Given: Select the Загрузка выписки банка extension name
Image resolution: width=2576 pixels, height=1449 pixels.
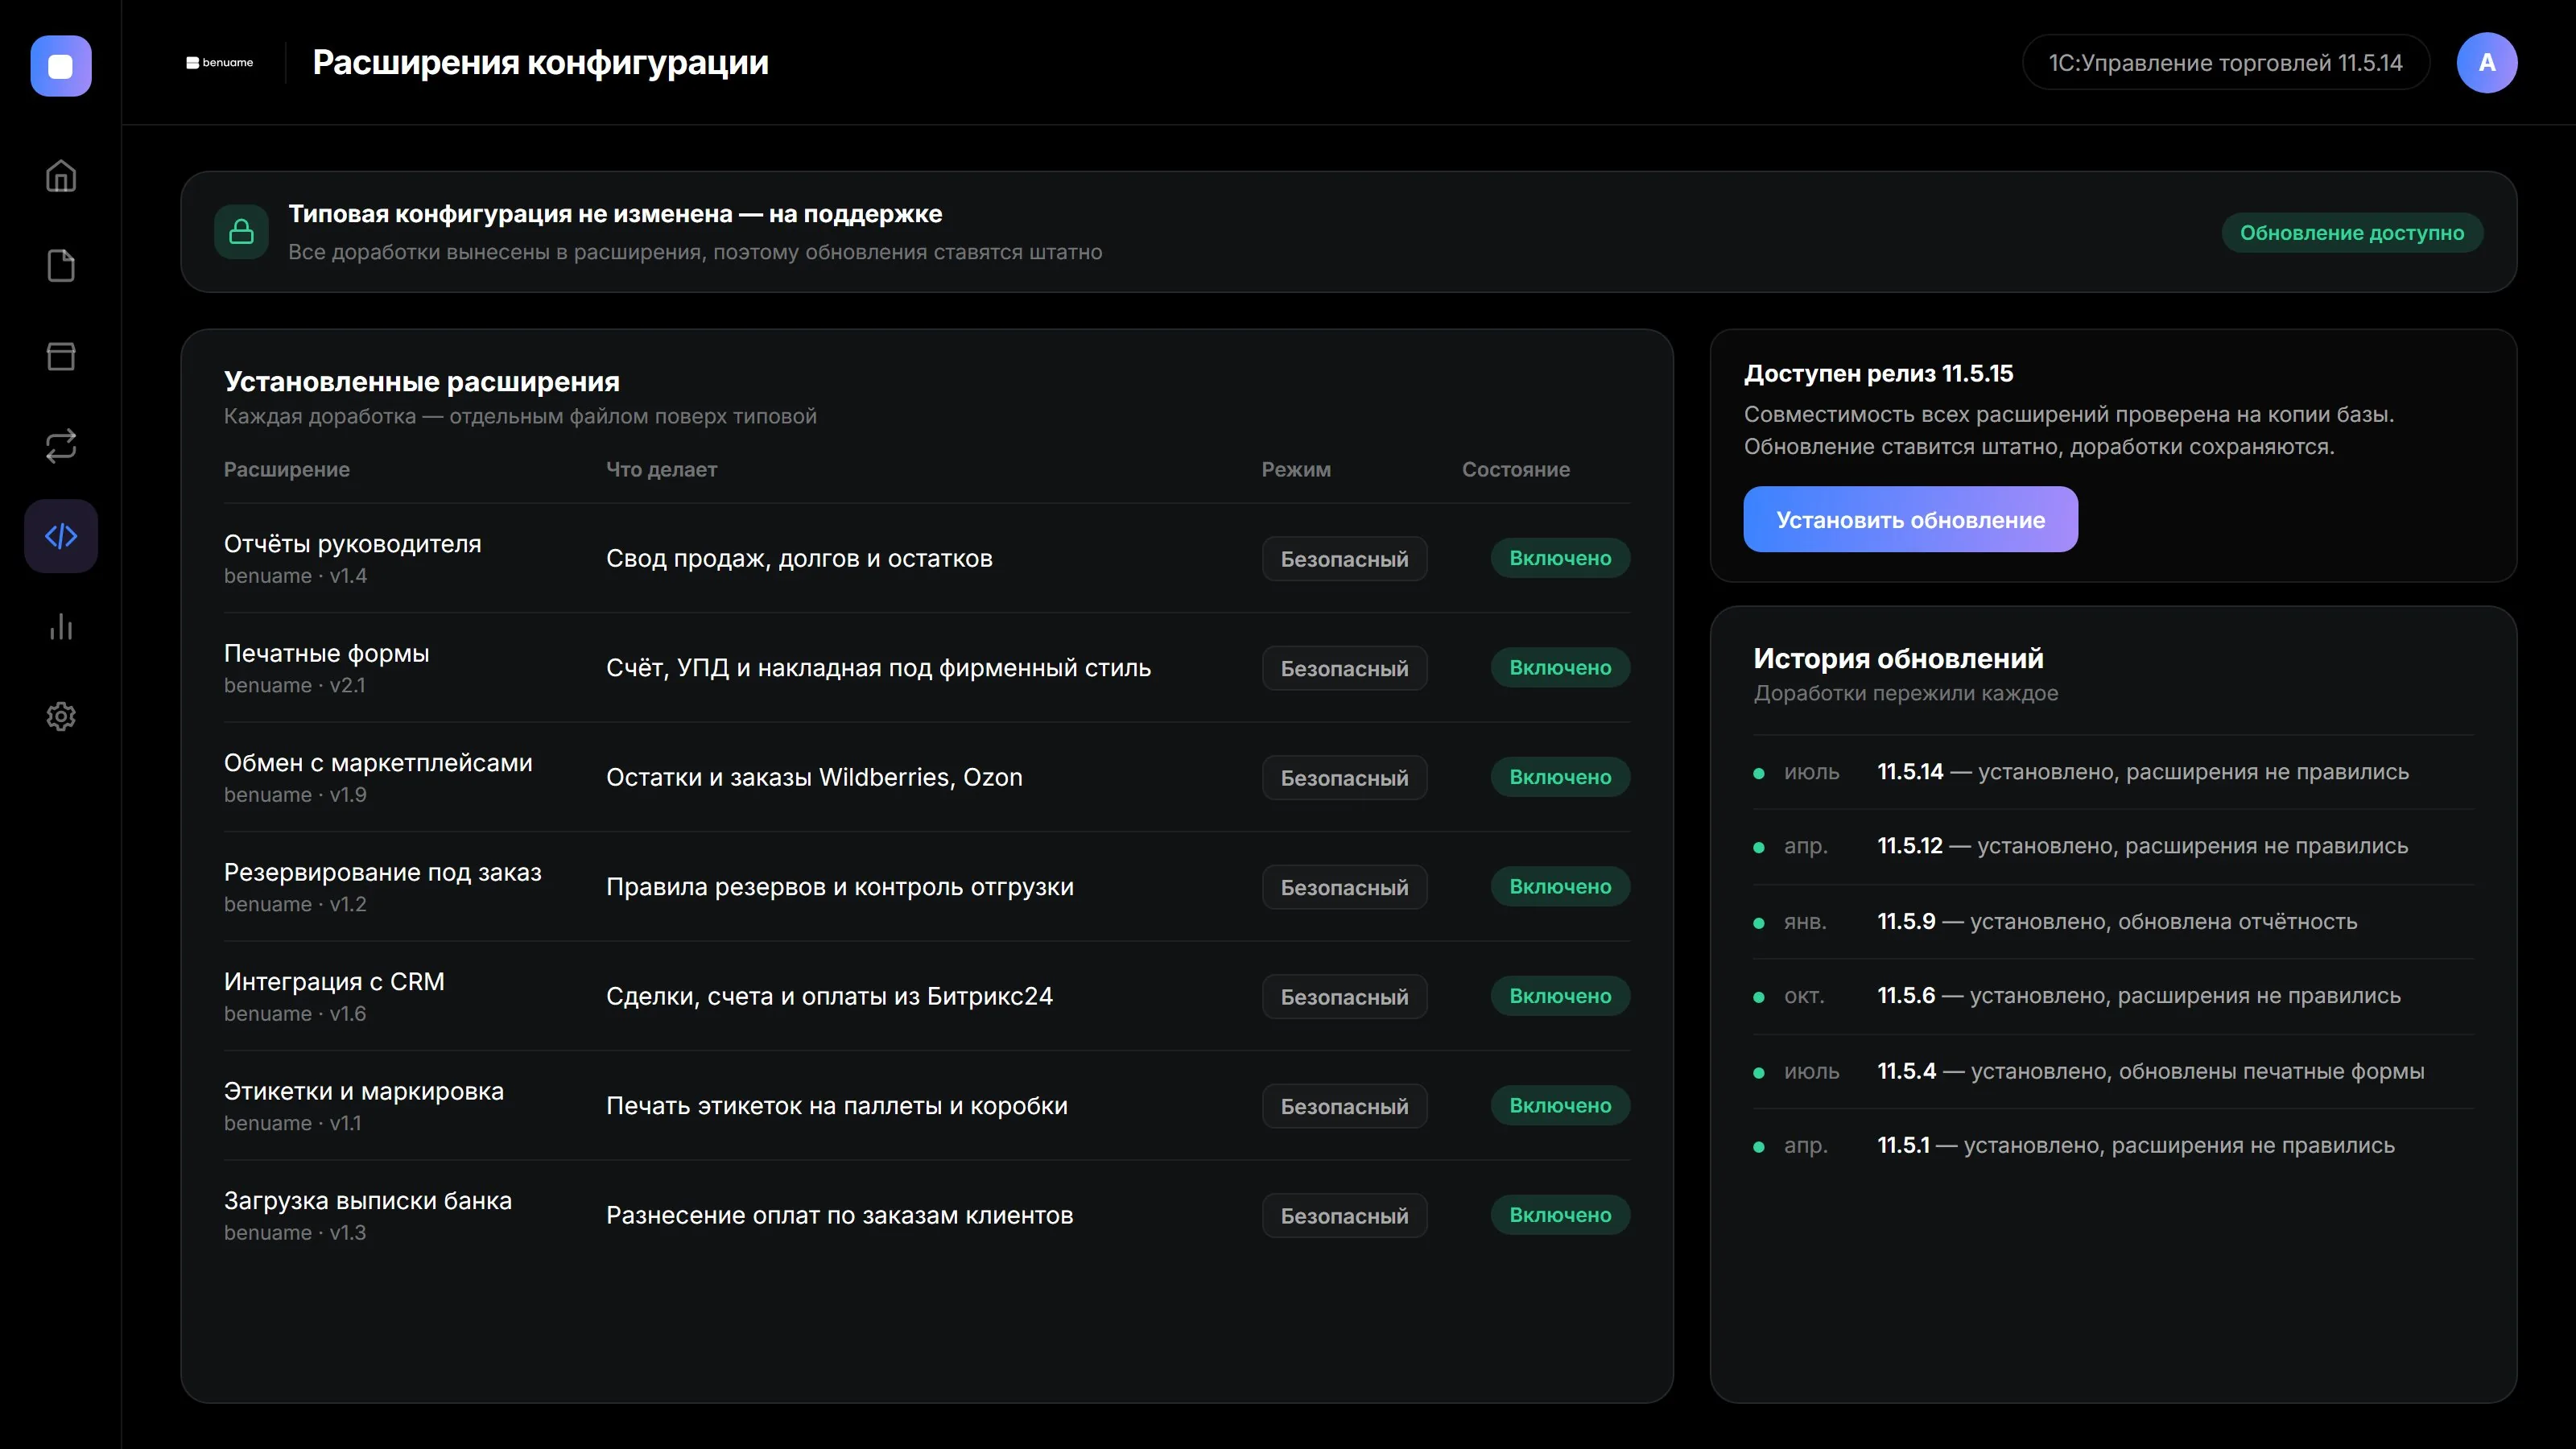Looking at the screenshot, I should (x=368, y=1201).
